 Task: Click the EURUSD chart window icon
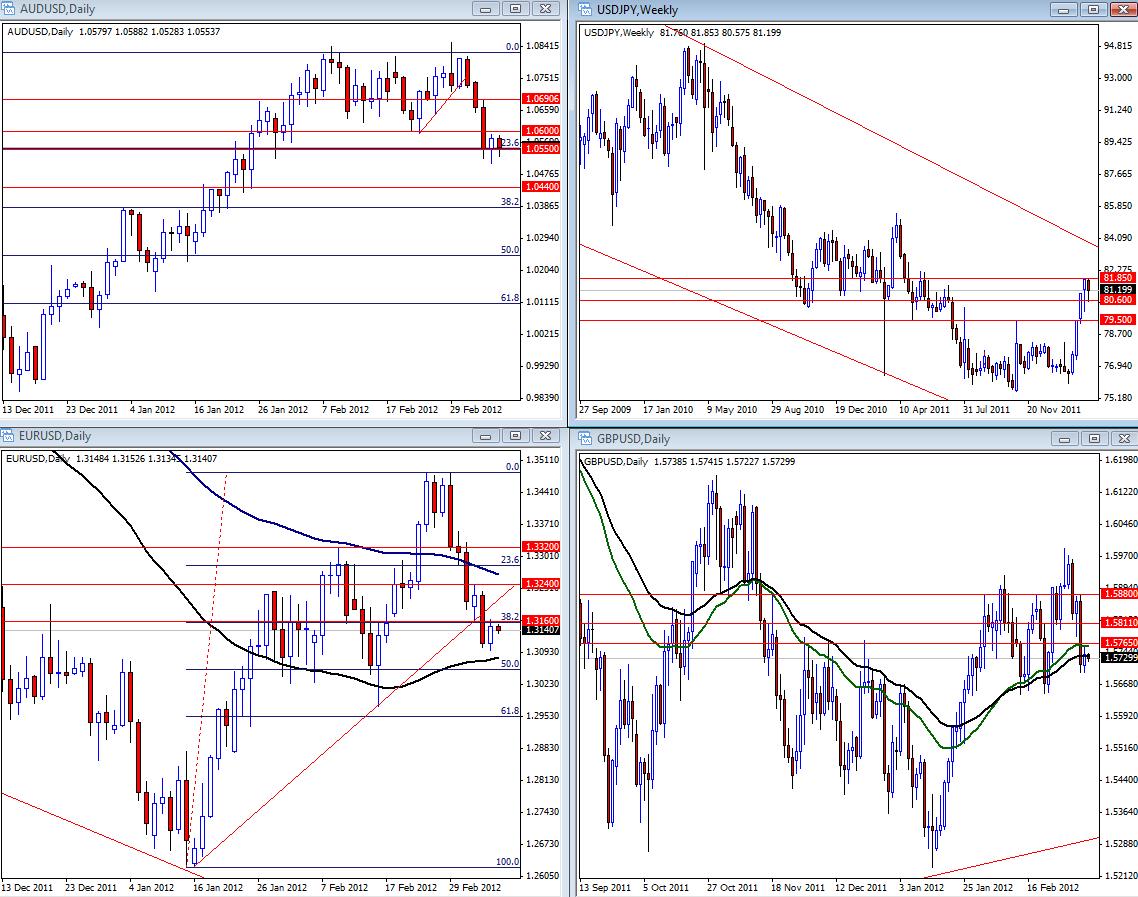tap(8, 435)
